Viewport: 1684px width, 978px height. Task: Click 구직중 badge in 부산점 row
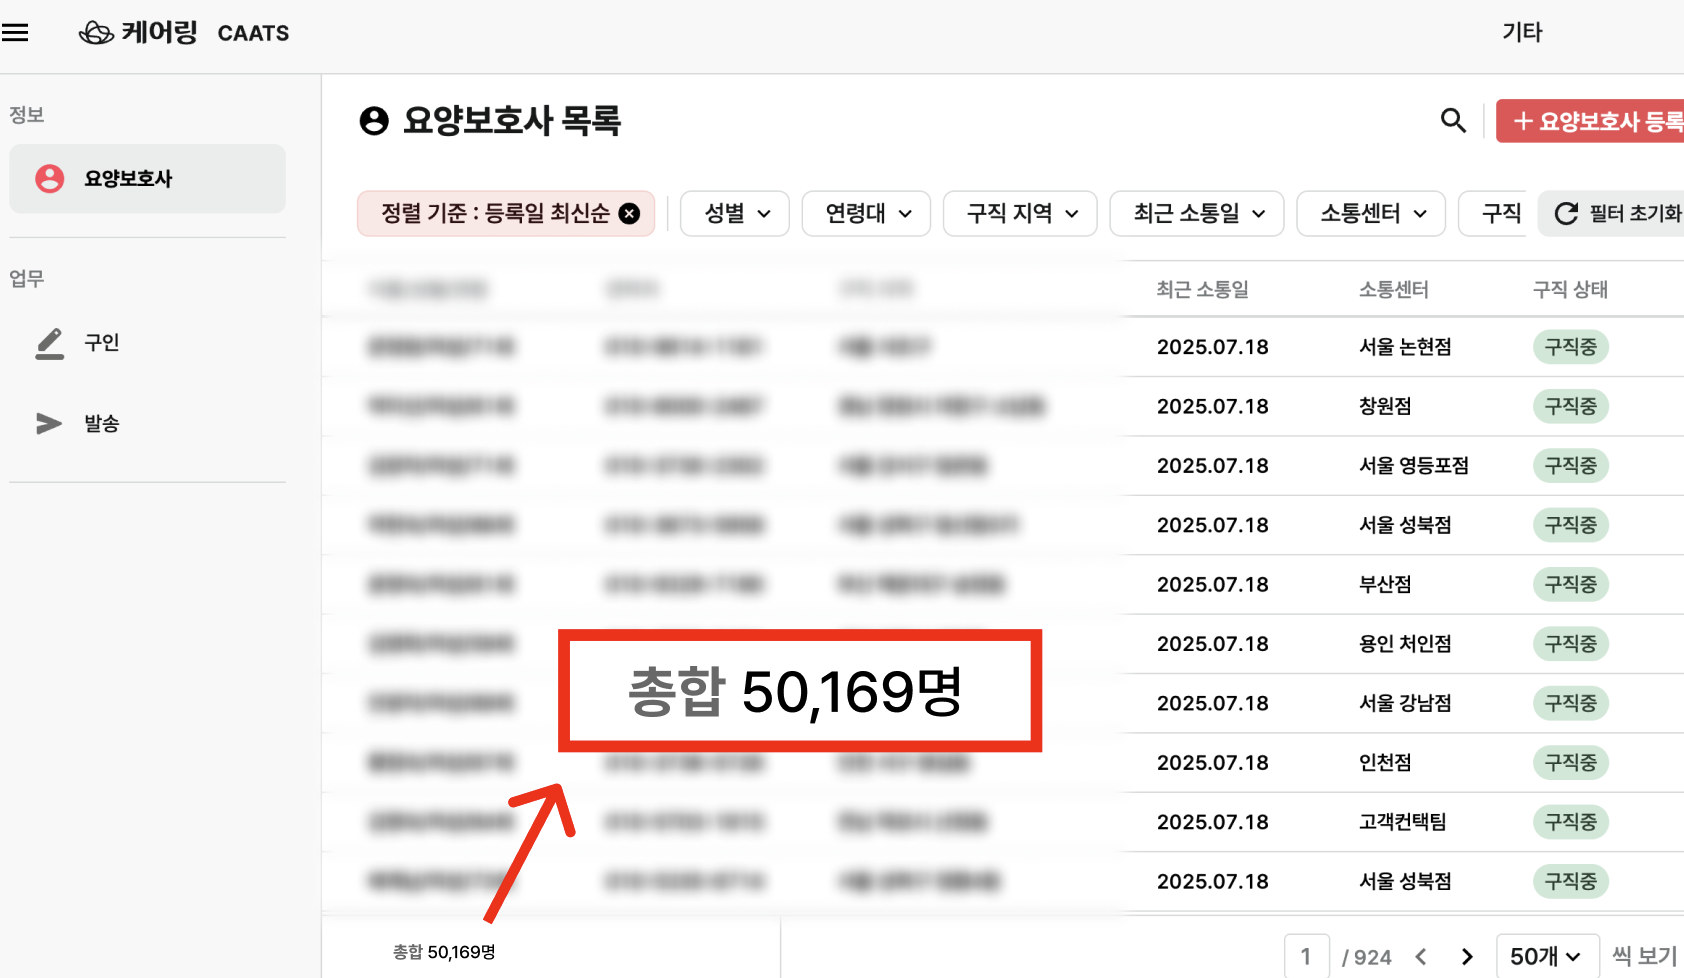1570,584
